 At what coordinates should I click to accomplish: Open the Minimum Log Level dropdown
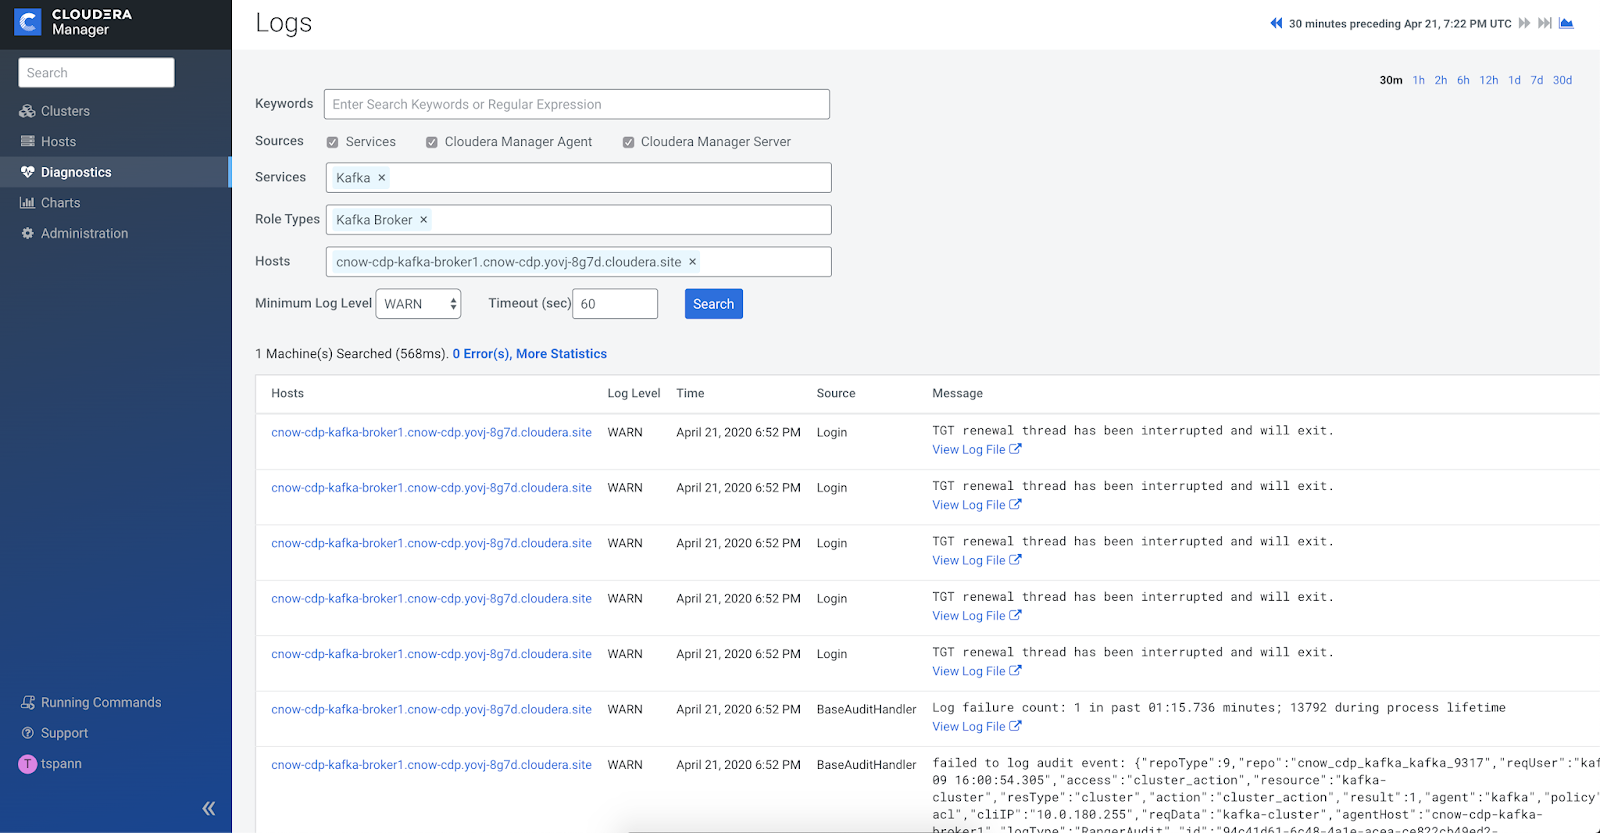418,304
